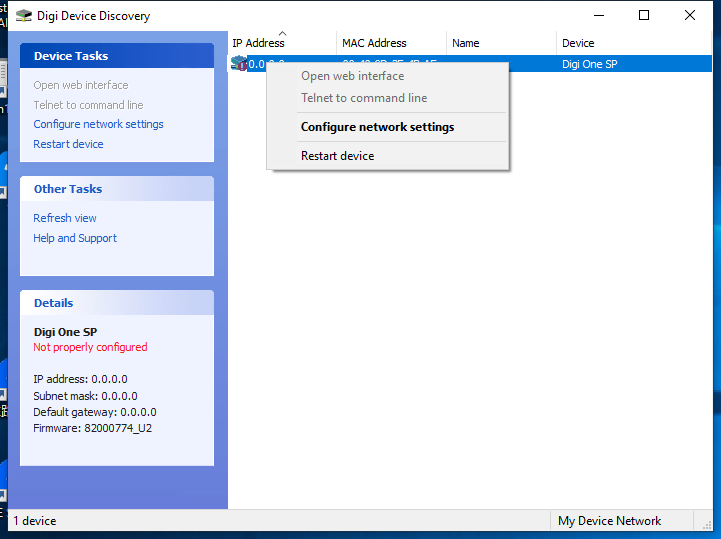Click the window resize grip in status bar

click(x=707, y=525)
